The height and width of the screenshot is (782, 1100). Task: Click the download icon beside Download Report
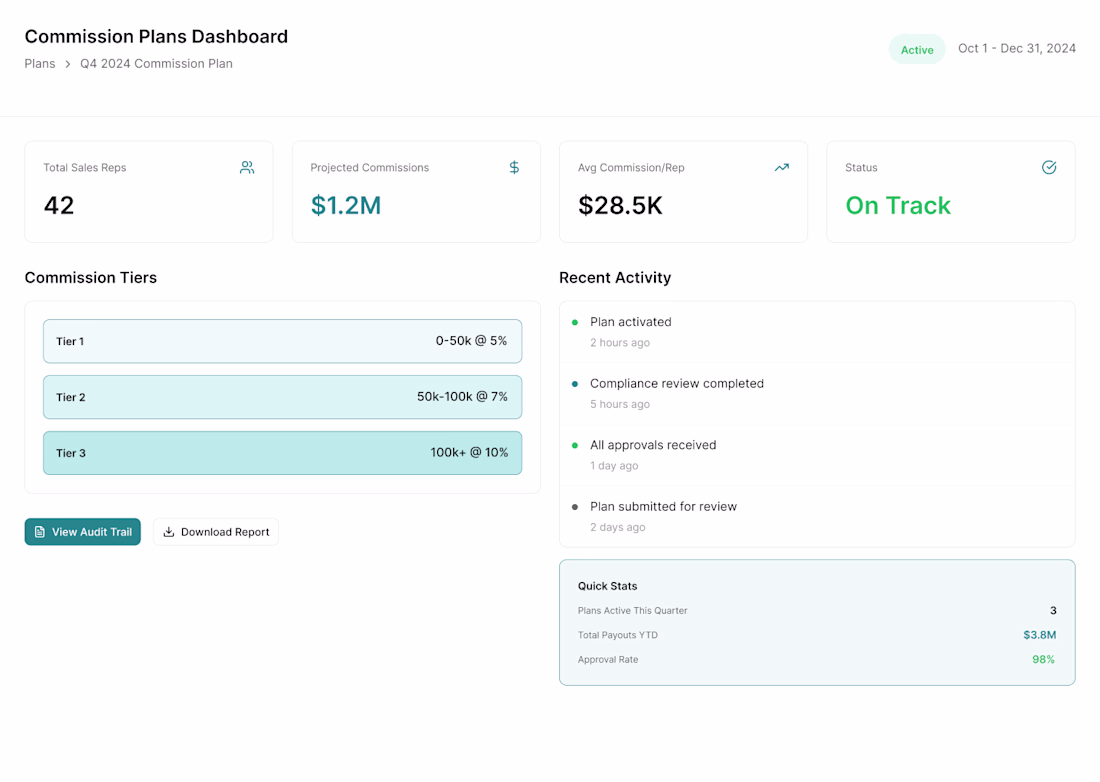(x=168, y=532)
